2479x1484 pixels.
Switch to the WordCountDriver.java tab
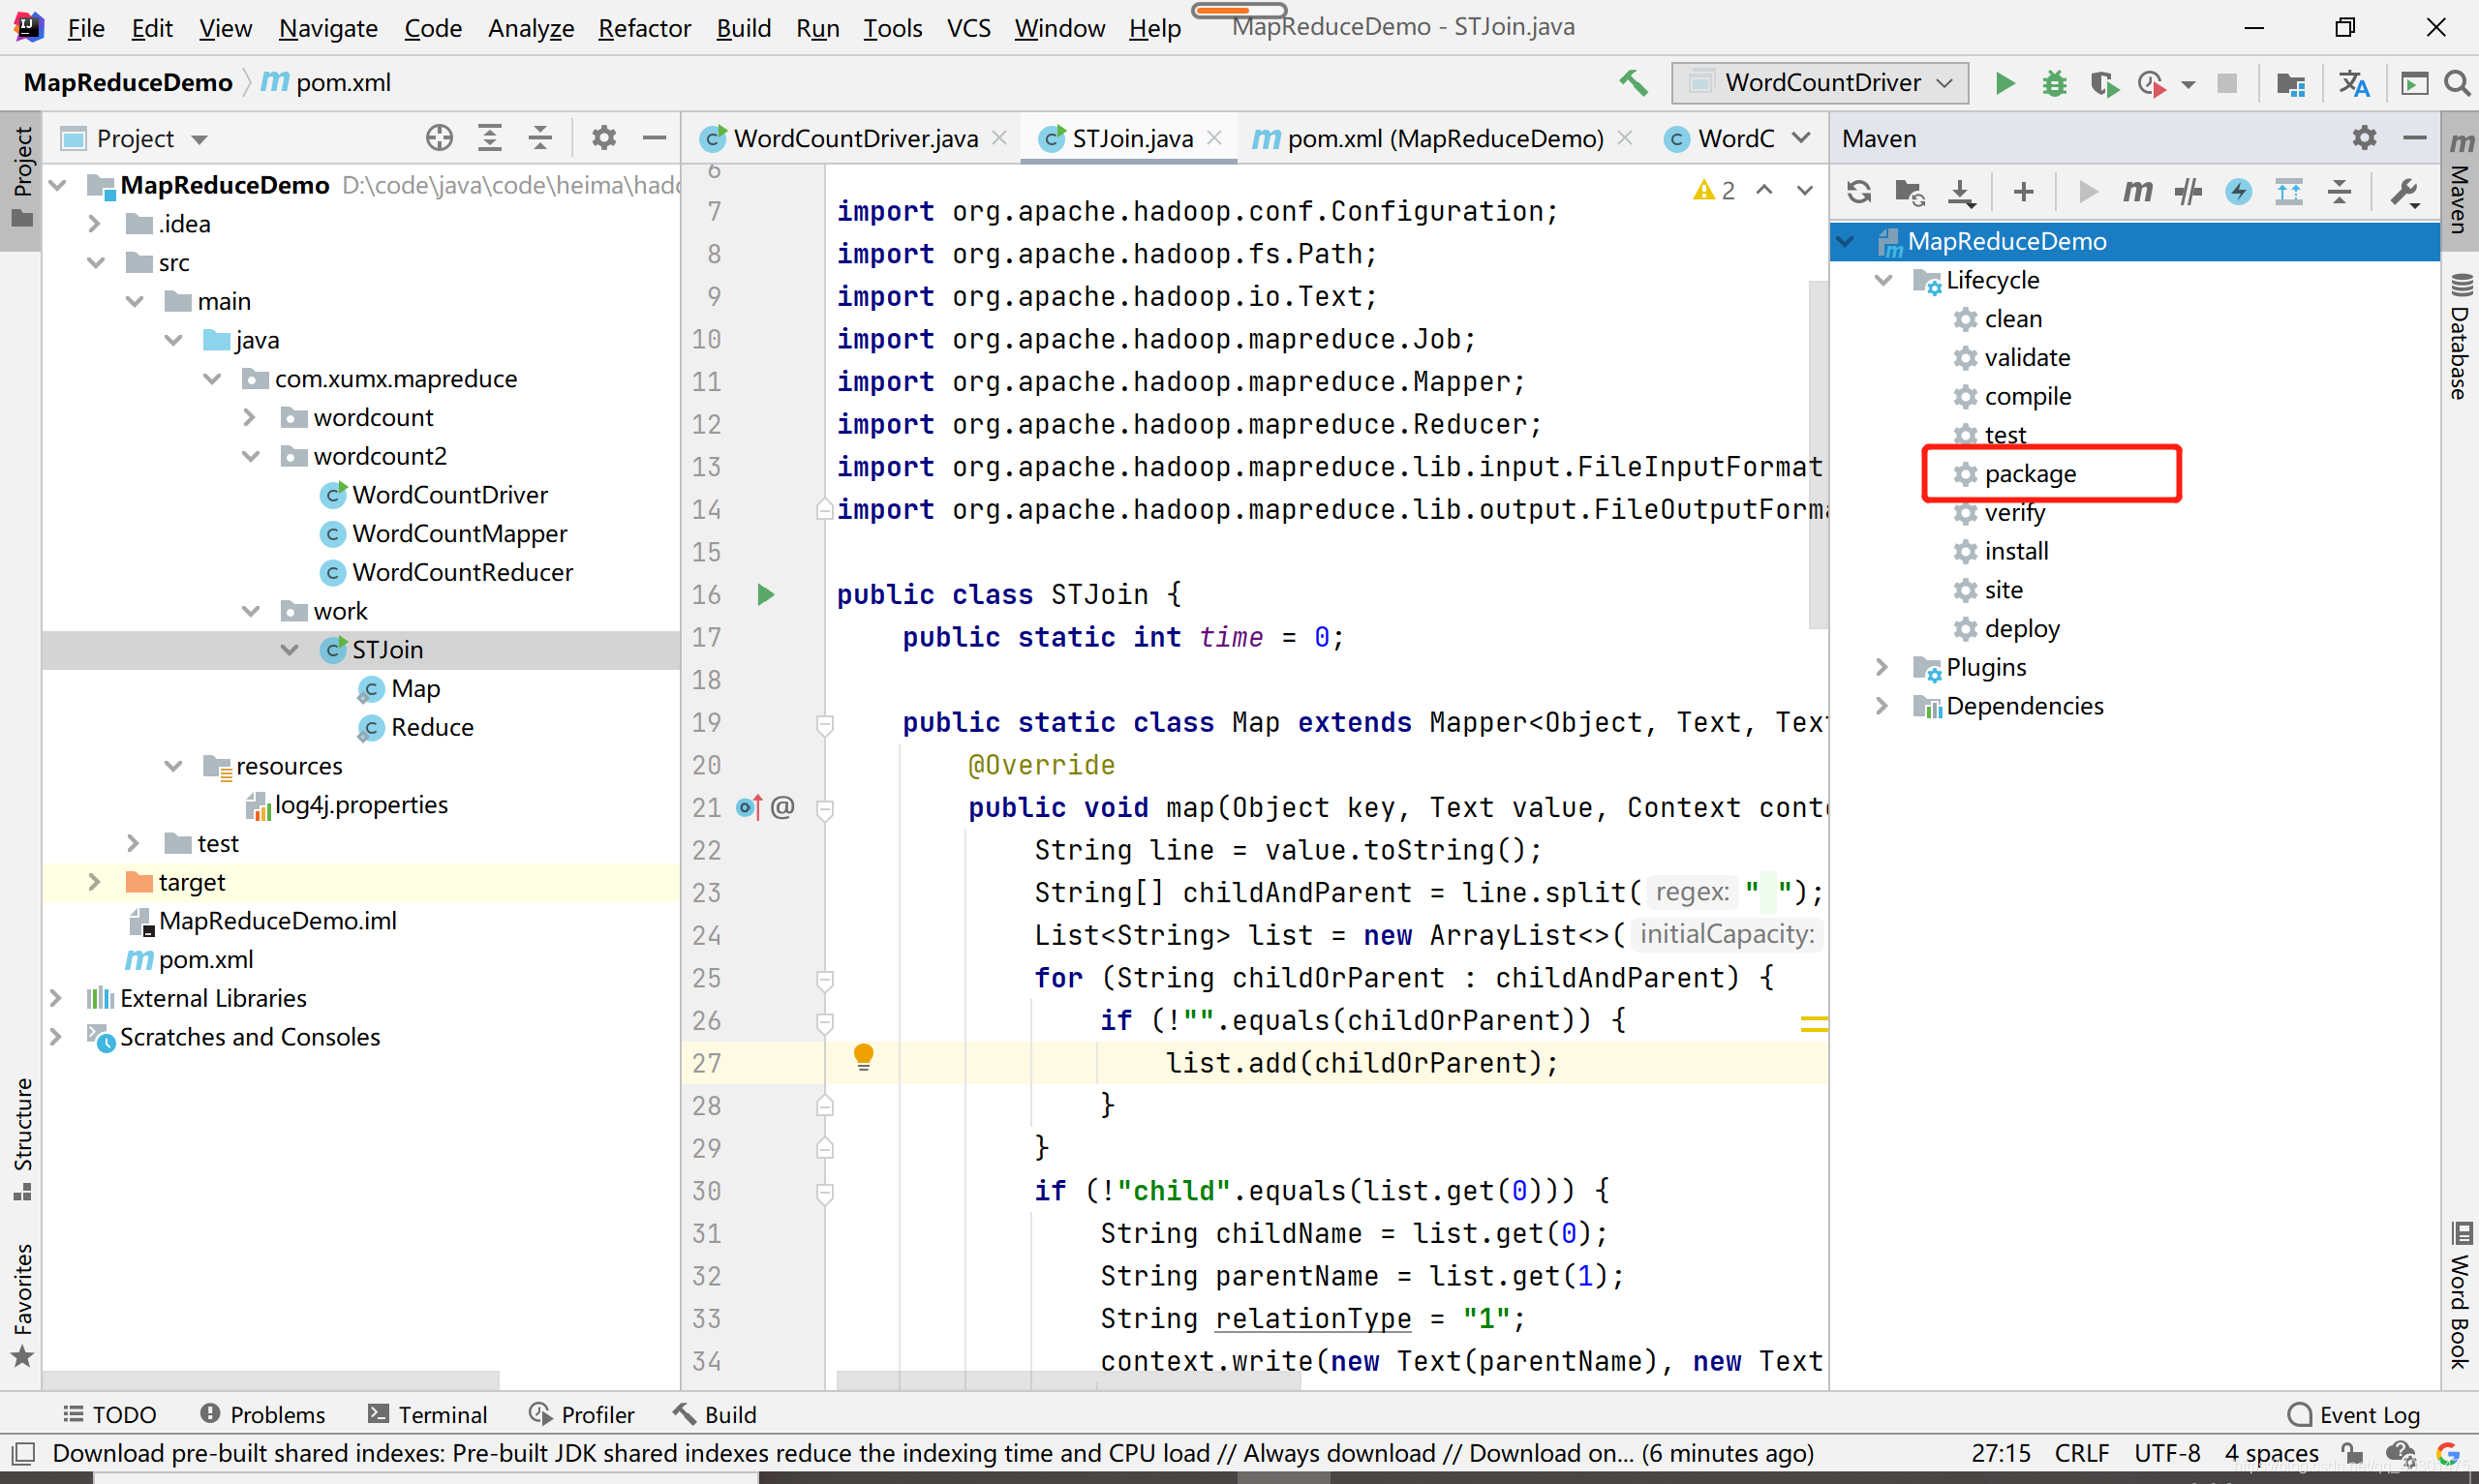pyautogui.click(x=855, y=138)
